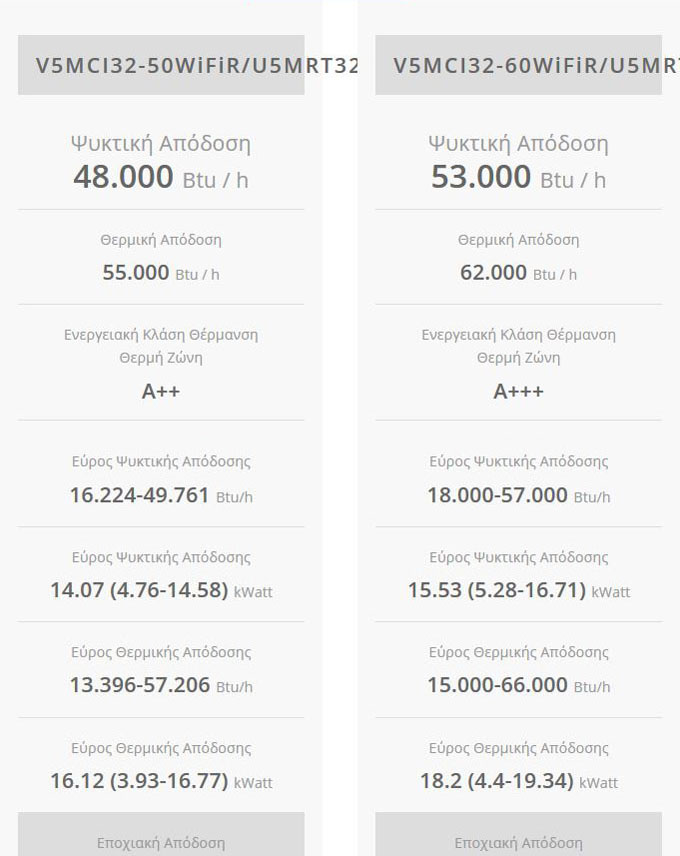Image resolution: width=680 pixels, height=856 pixels.
Task: Click the 15.53 (5.28-16.71) kWatt value
Action: 518,590
